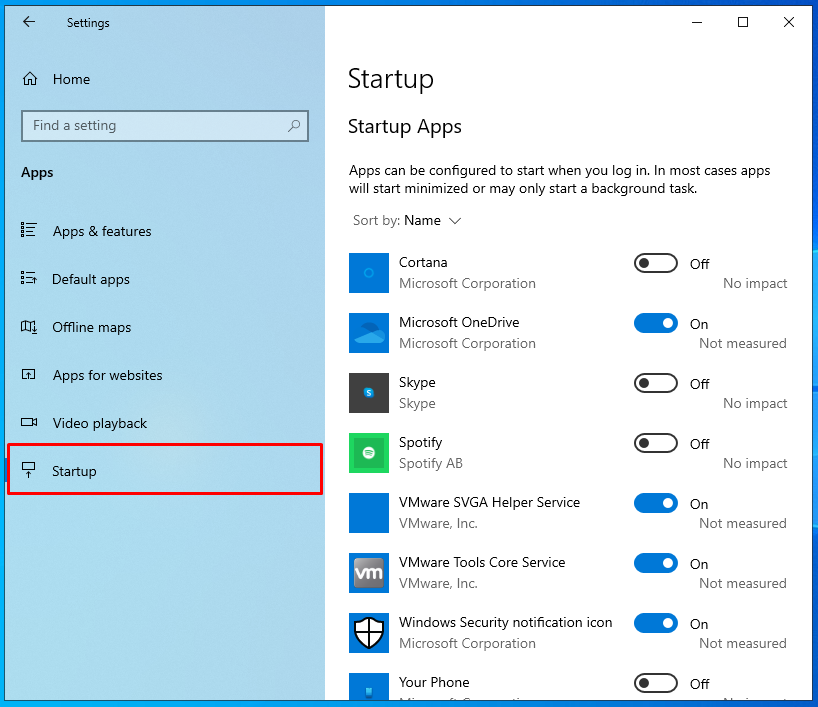Enable Skype startup toggle
818x707 pixels.
pyautogui.click(x=656, y=384)
